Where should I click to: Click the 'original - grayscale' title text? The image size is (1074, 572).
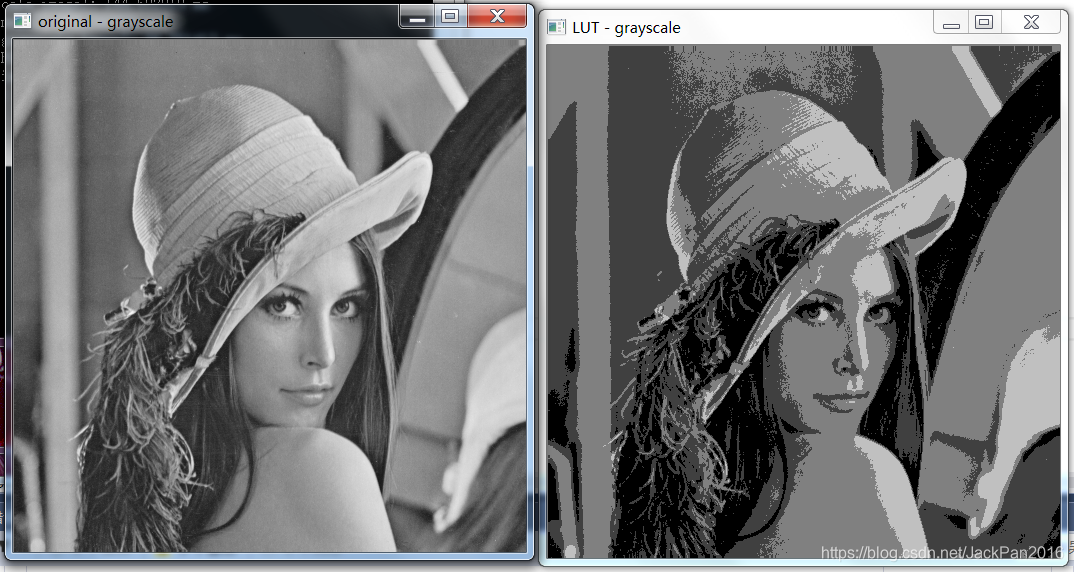105,21
